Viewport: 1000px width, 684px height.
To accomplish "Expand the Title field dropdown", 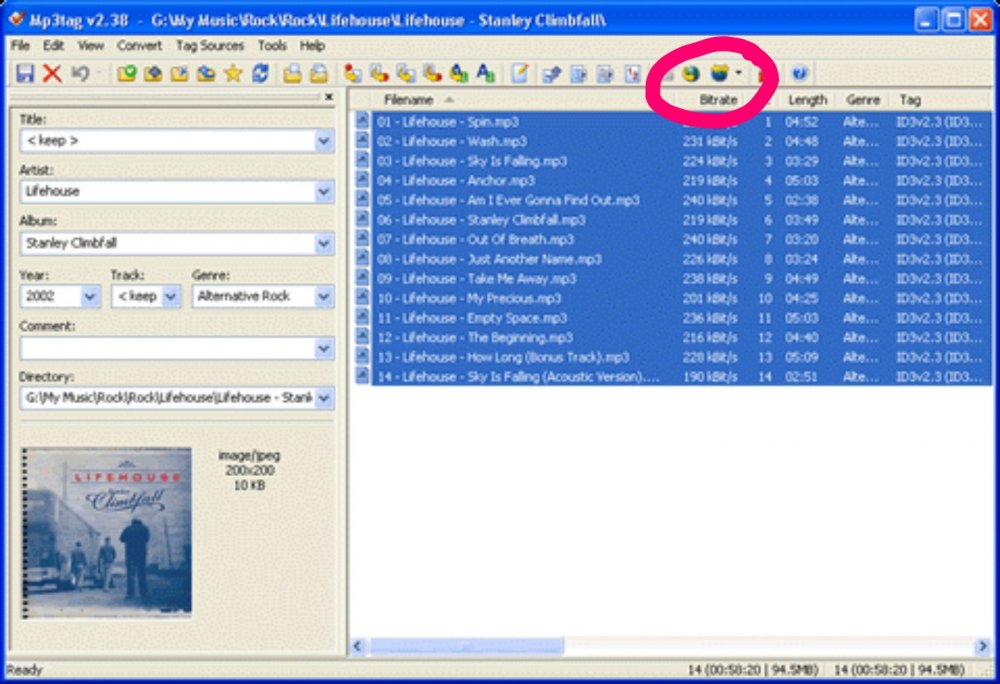I will tap(323, 140).
